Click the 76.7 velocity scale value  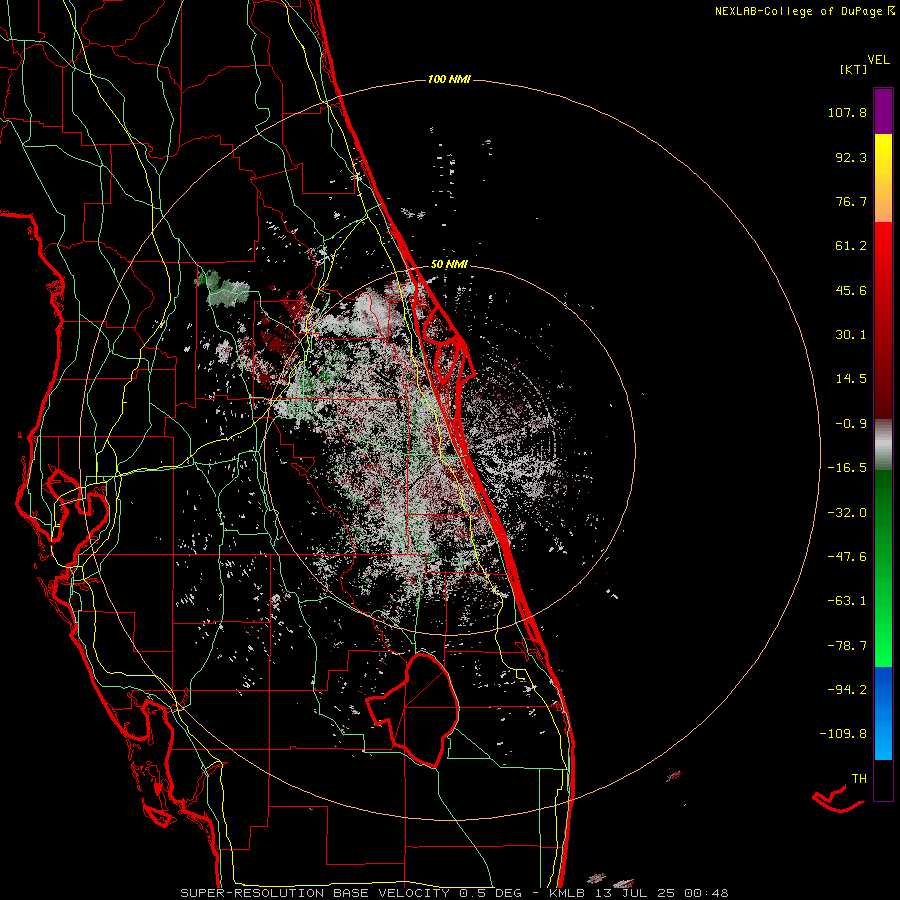click(851, 201)
